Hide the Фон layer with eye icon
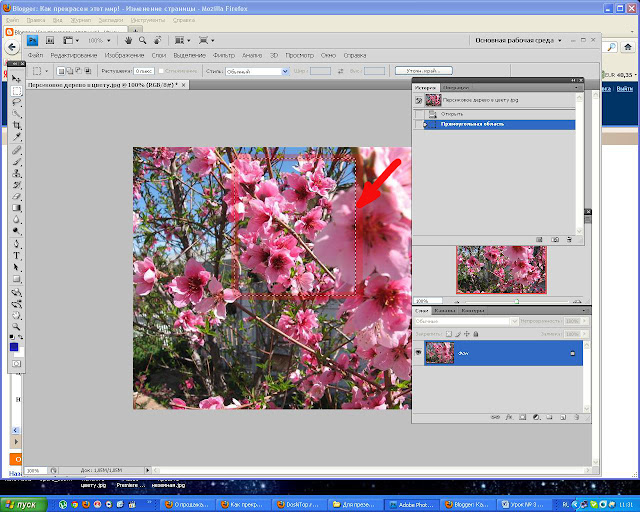This screenshot has height=512, width=640. coord(418,353)
